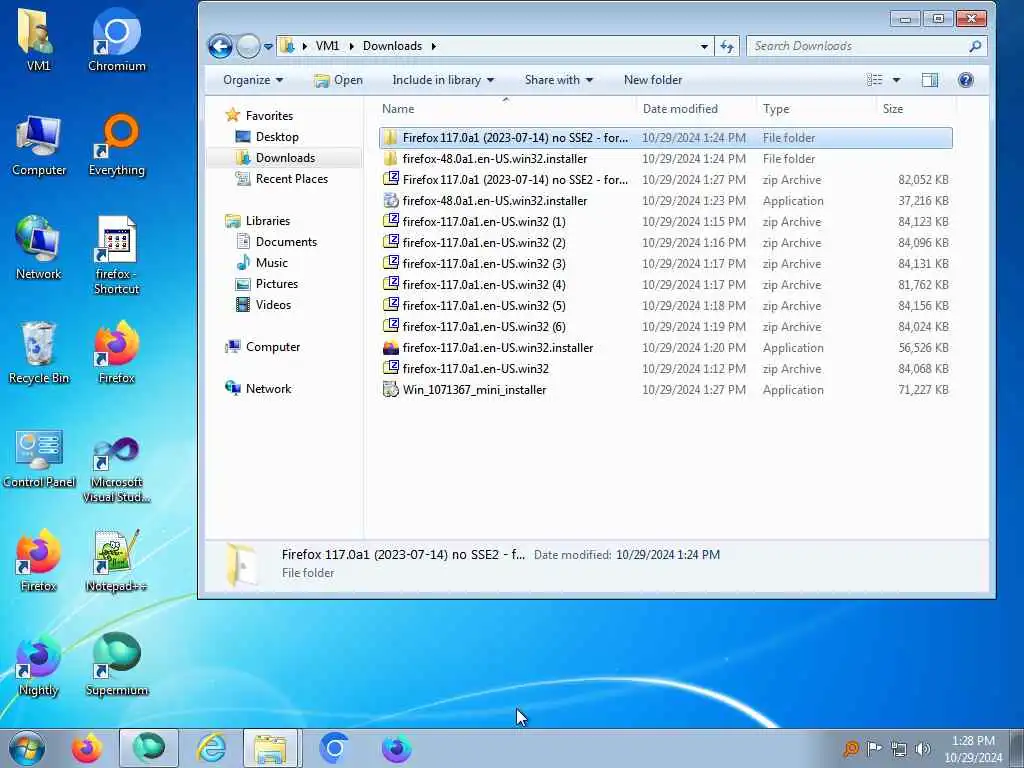1024x768 pixels.
Task: Click the Show desktop strip past the clock
Action: pos(1017,748)
